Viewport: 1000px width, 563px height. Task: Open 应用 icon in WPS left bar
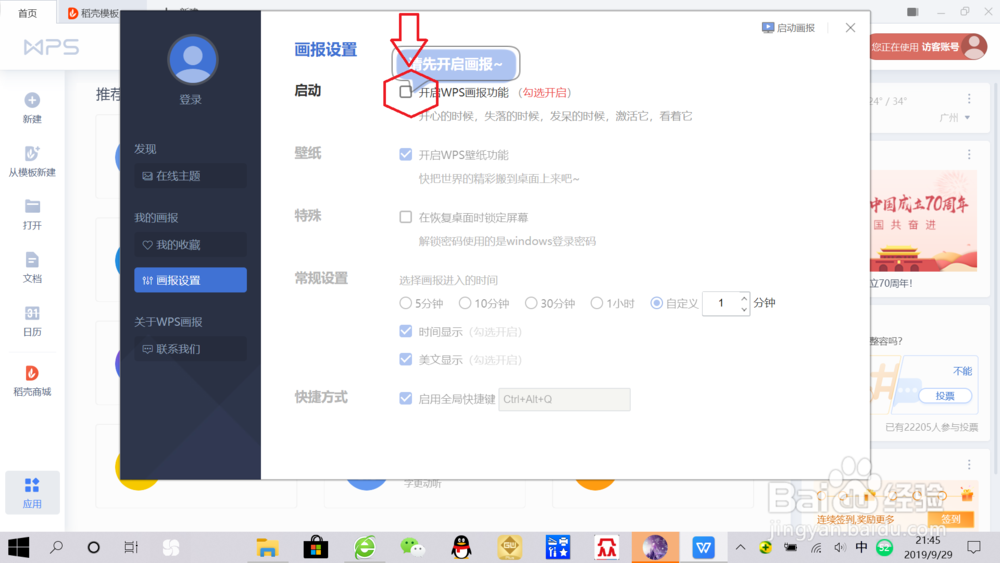coord(32,493)
